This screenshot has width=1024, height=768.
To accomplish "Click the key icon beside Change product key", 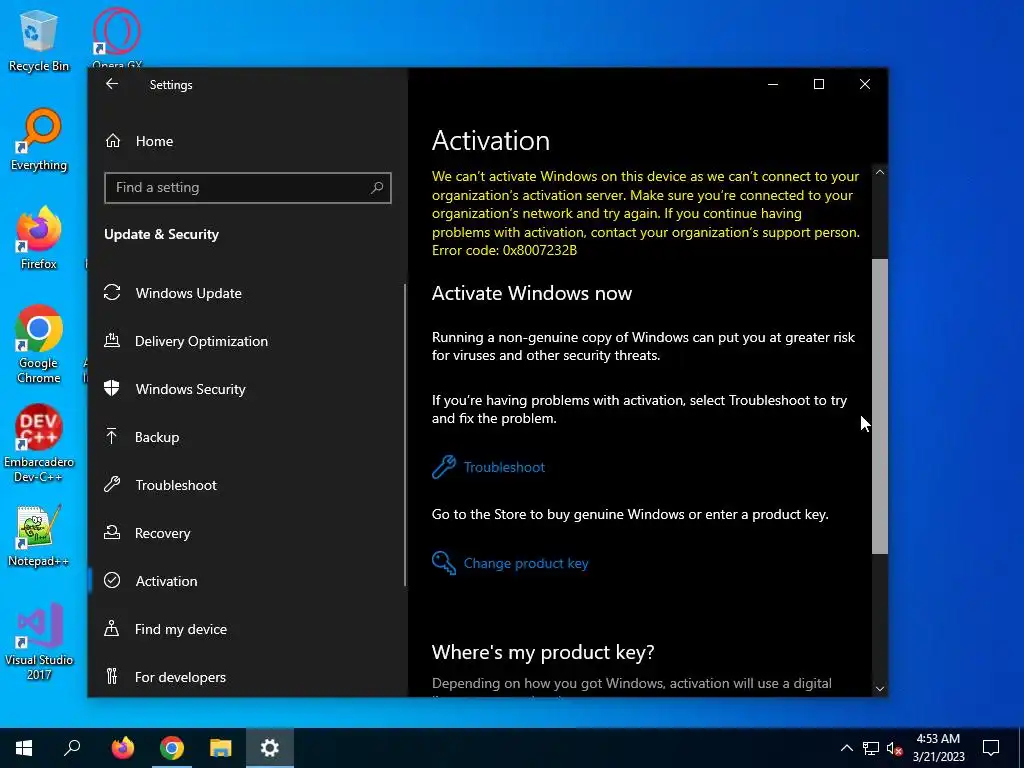I will (x=443, y=562).
